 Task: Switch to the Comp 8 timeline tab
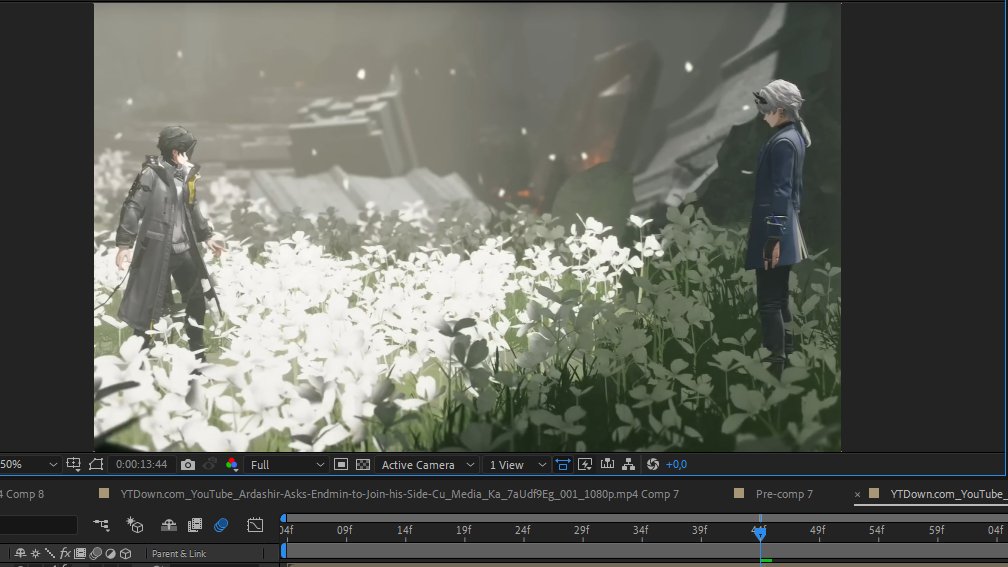[22, 494]
